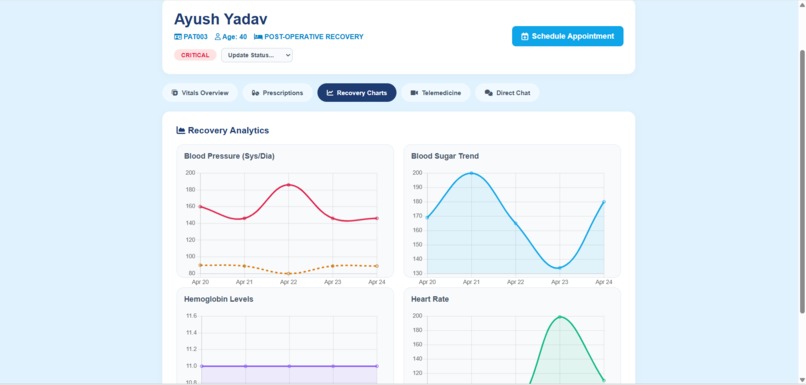Click the patient ID card icon beside PAT003
Screen dimensions: 806x385
(178, 37)
